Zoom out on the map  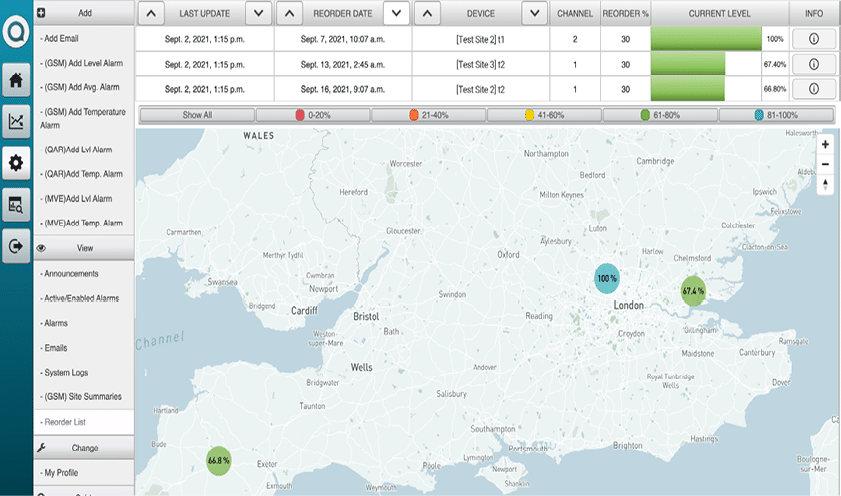point(825,164)
